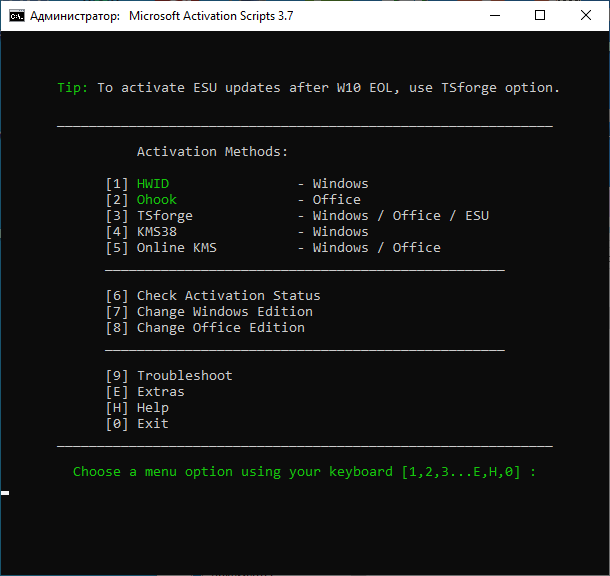Click the blinking cursor at the prompt
The width and height of the screenshot is (610, 576).
pos(5,493)
